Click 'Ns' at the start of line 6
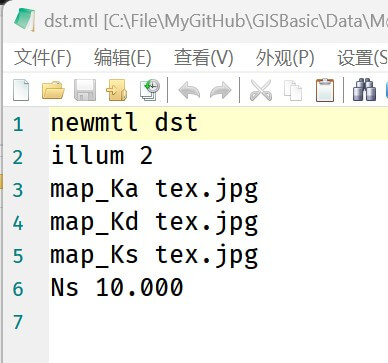Image resolution: width=388 pixels, height=363 pixels. pyautogui.click(x=65, y=287)
